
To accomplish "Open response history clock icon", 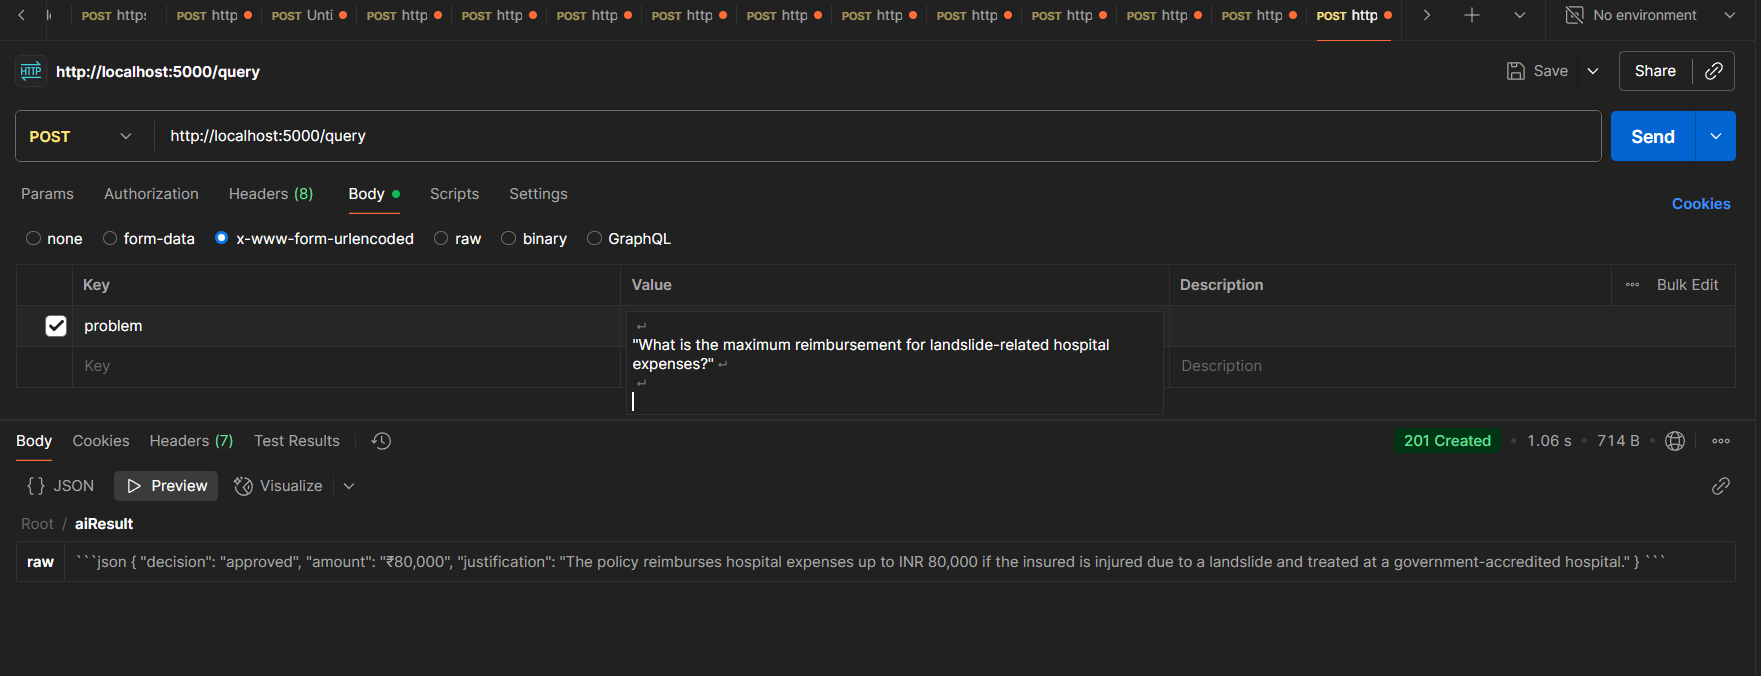I will [381, 441].
